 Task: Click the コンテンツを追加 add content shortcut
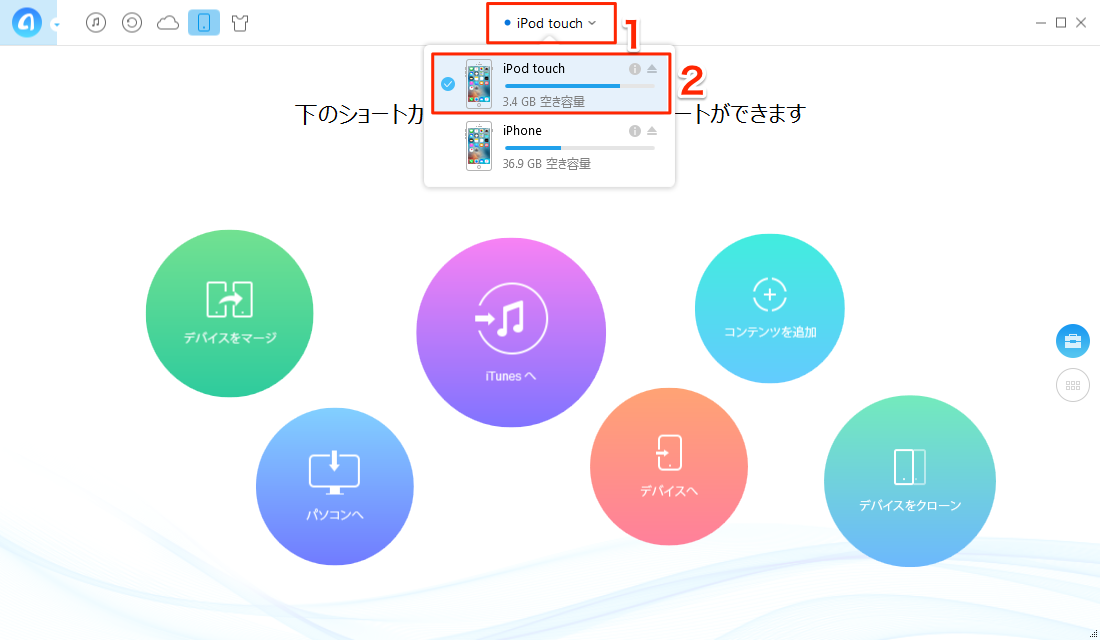[770, 308]
